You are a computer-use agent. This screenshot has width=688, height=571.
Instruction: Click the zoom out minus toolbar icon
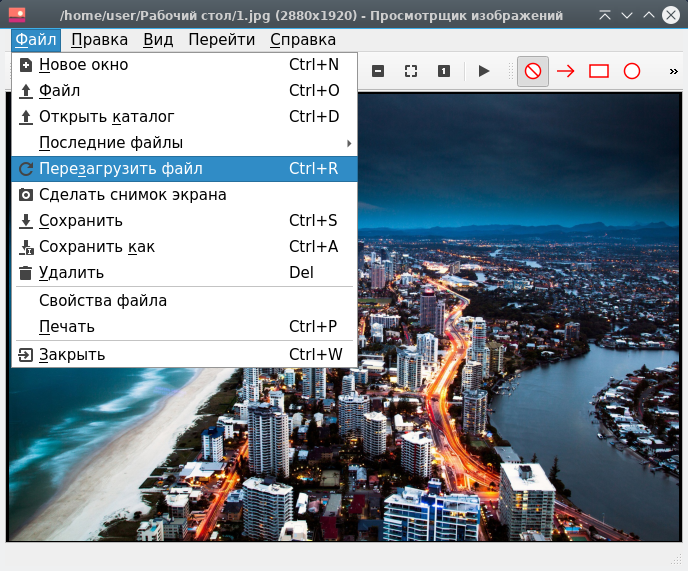(378, 71)
